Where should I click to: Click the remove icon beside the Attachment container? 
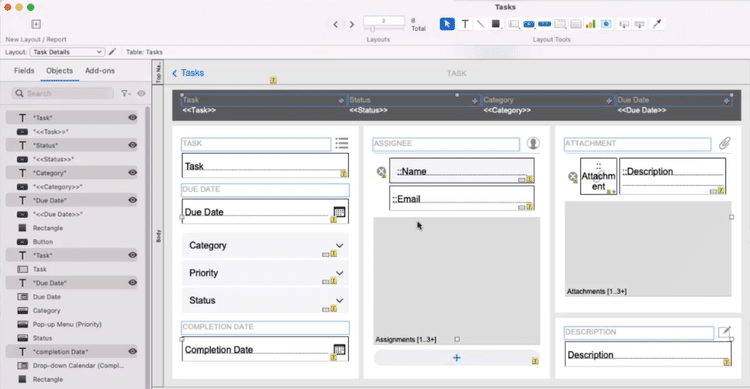tap(573, 177)
